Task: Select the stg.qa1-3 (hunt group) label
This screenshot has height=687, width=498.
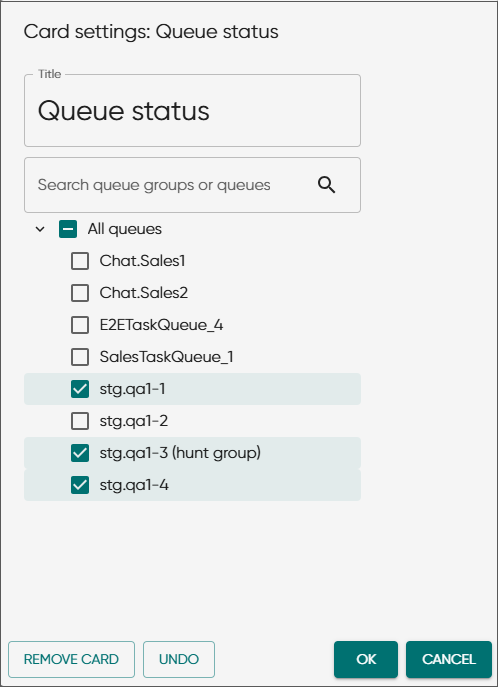Action: pos(180,453)
